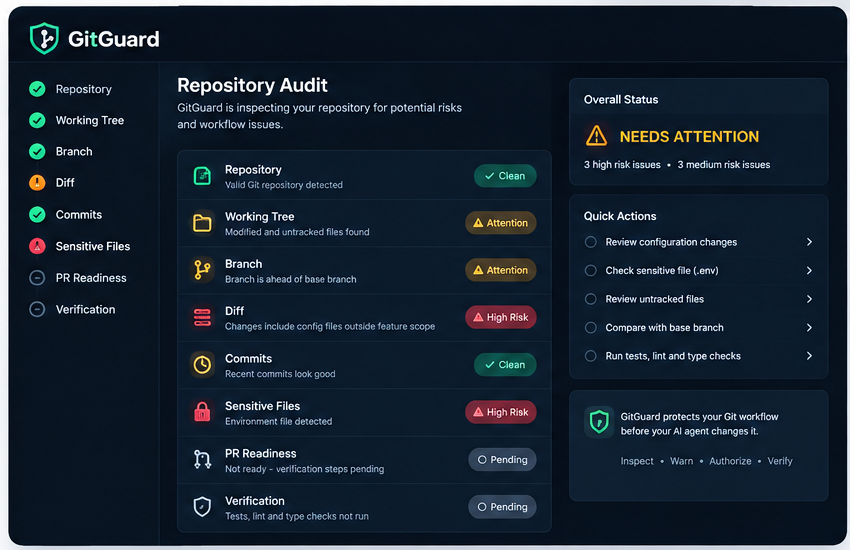The width and height of the screenshot is (850, 550).
Task: Click the shield icon in the Verification row
Action: (x=202, y=507)
